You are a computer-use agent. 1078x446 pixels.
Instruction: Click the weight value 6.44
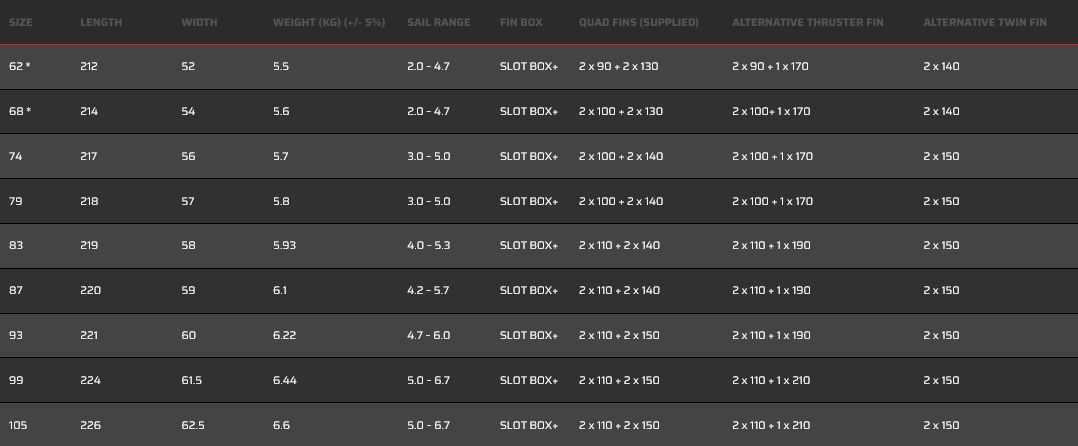pyautogui.click(x=284, y=380)
